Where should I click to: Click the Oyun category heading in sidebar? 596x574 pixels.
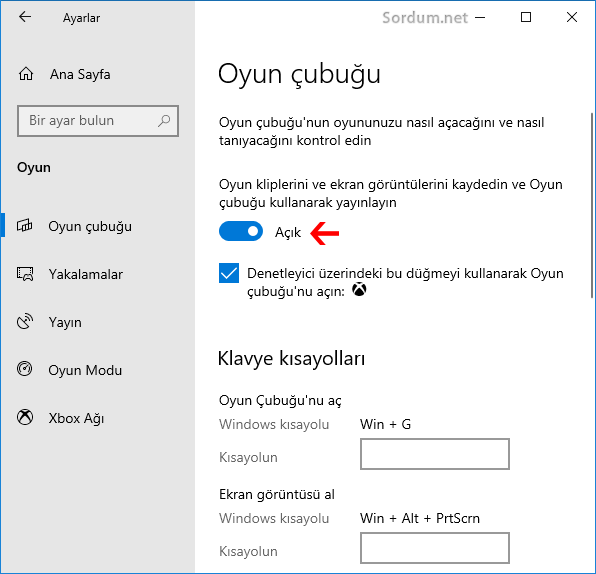coord(34,168)
